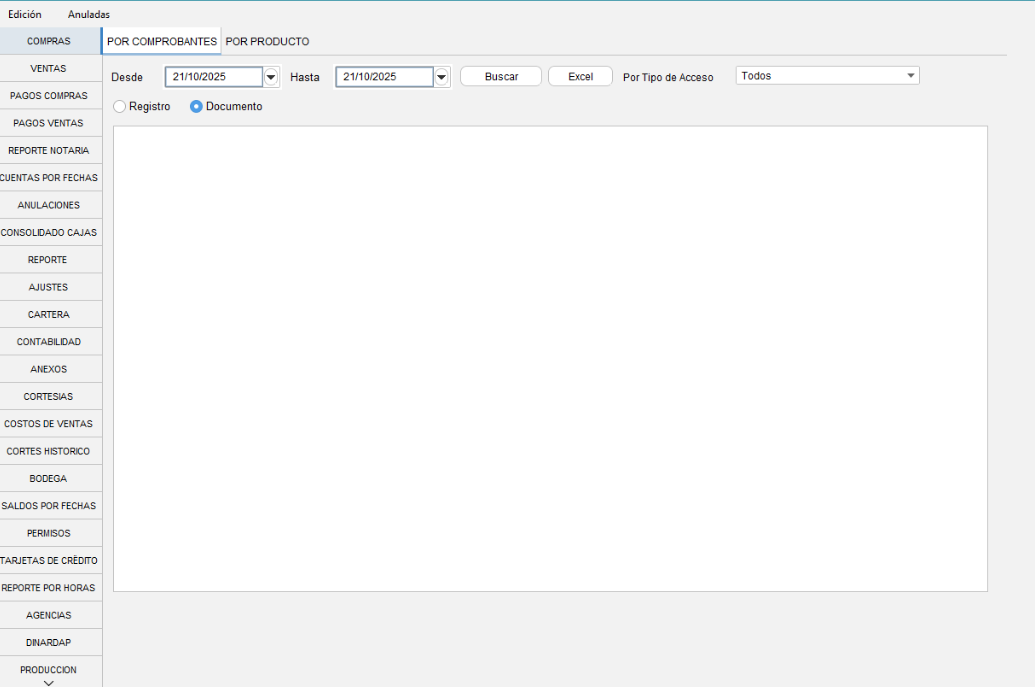
Task: Open the CONTABILIDAD sidebar section
Action: click(49, 342)
